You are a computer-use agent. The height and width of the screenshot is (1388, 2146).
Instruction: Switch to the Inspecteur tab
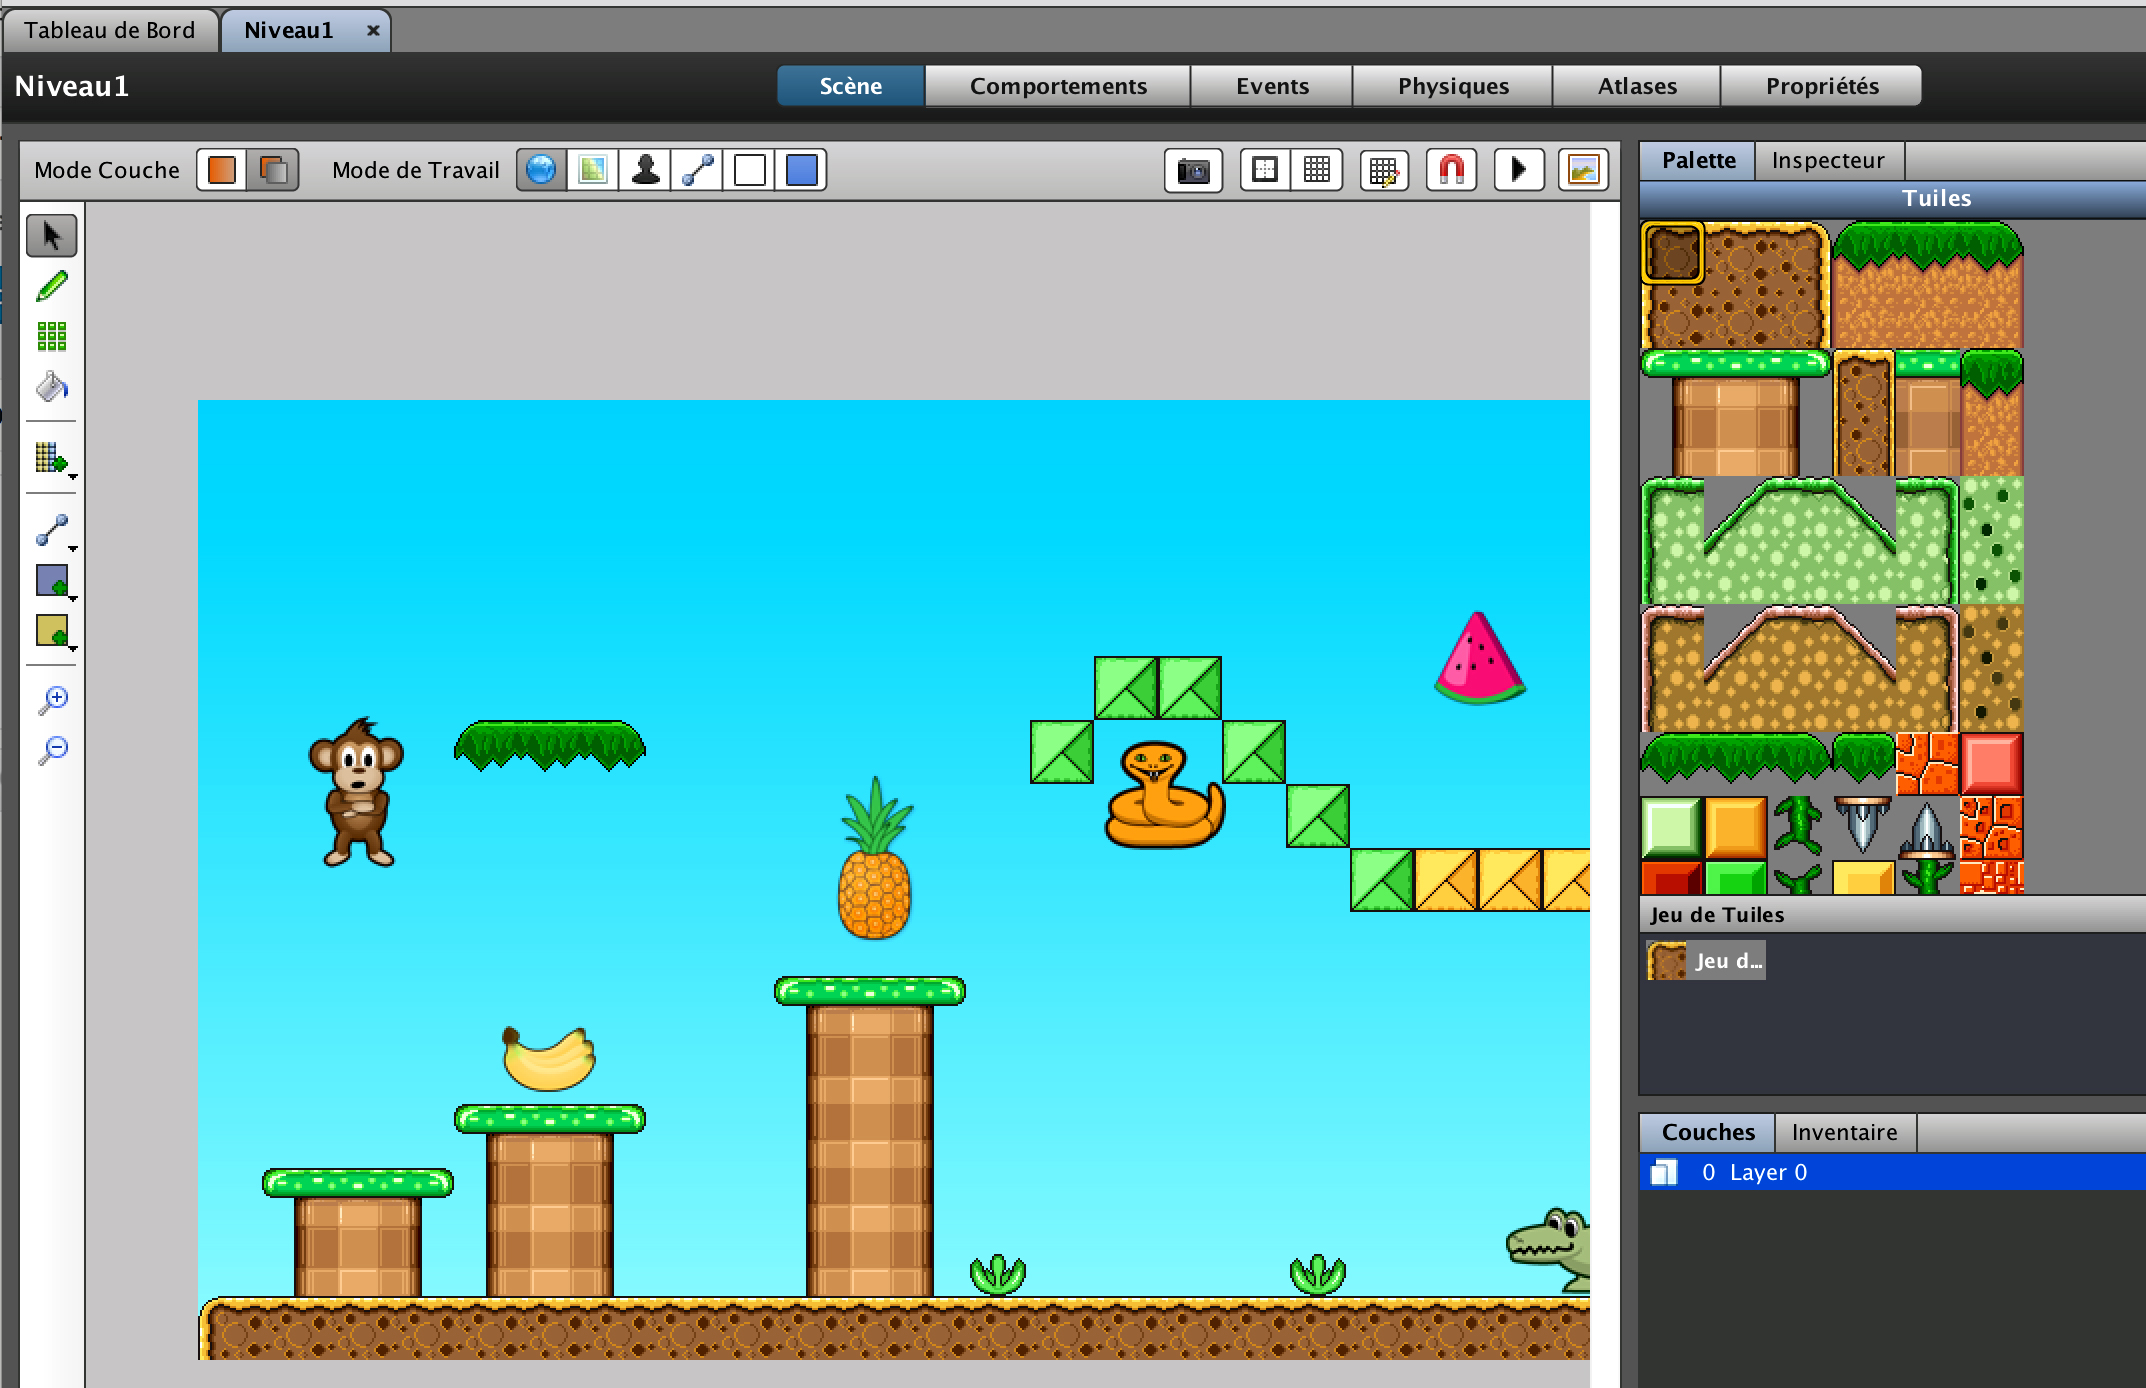(x=1827, y=160)
